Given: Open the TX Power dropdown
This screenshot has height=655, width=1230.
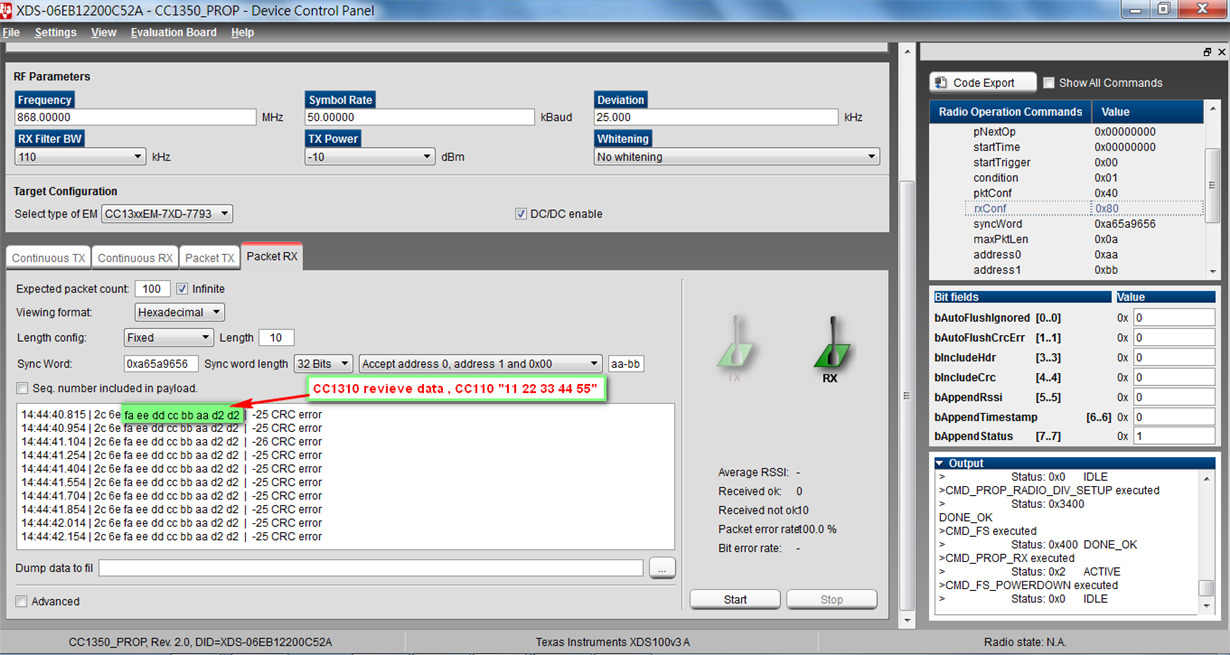Looking at the screenshot, I should 371,156.
